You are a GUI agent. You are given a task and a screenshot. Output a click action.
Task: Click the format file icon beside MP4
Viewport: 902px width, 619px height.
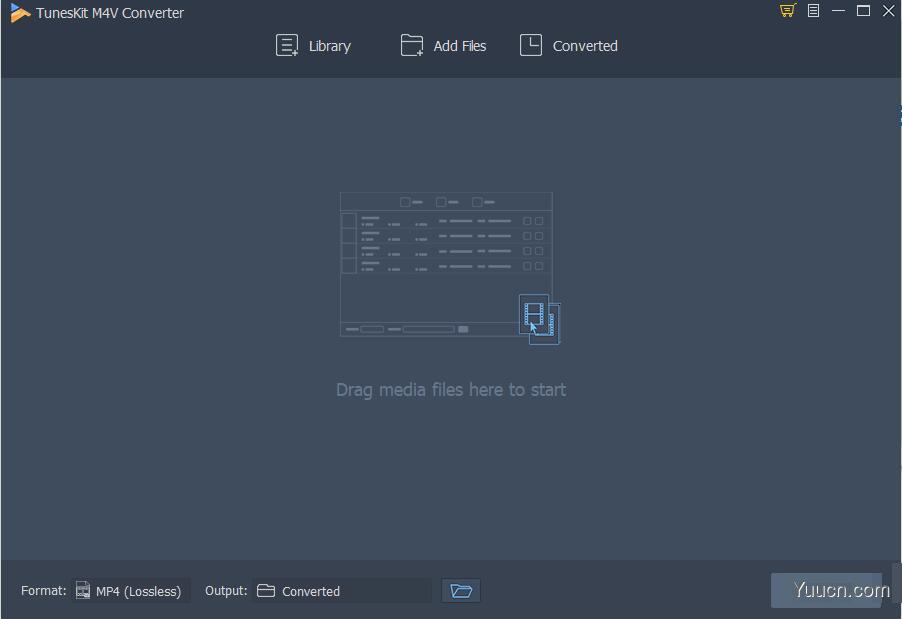[83, 591]
